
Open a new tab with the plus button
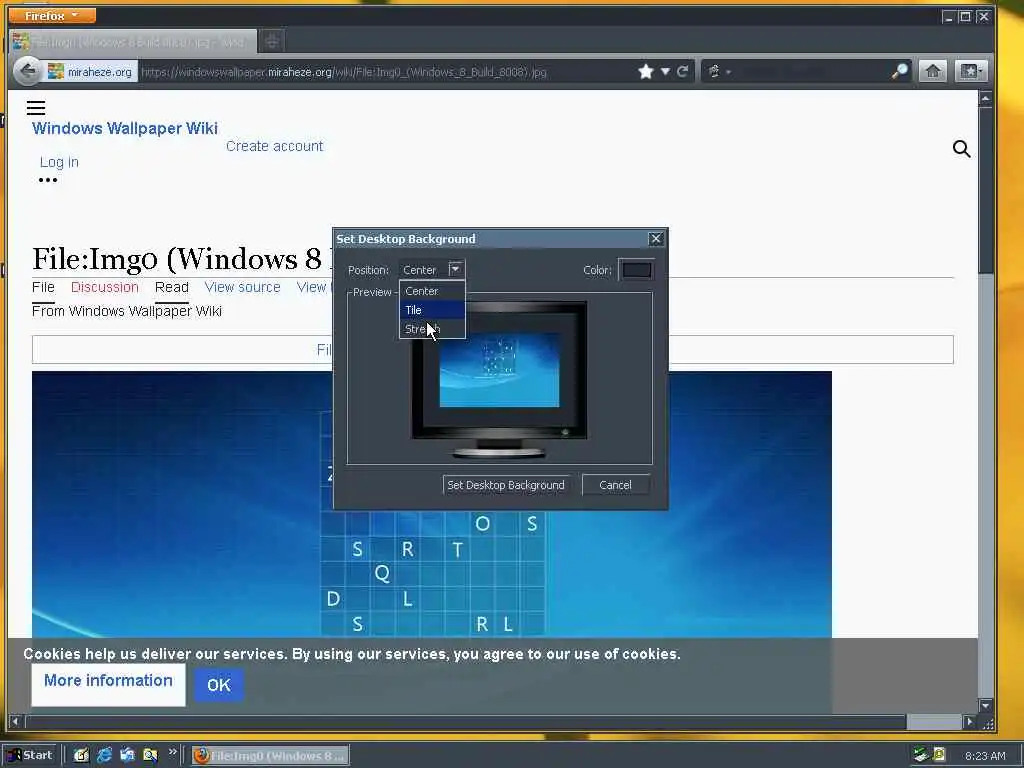point(272,41)
